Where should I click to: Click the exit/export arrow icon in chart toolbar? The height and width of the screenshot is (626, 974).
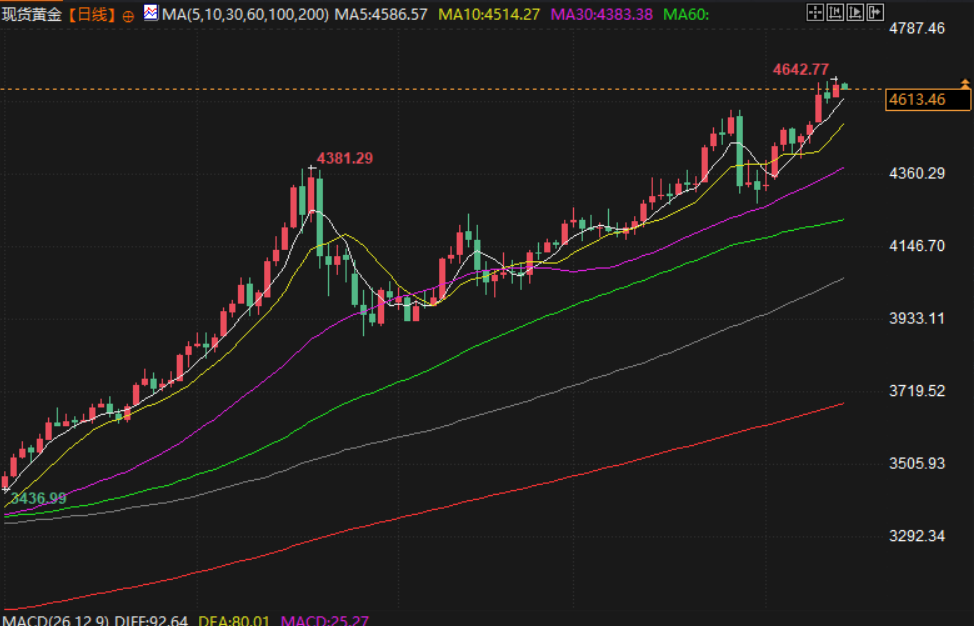[875, 12]
